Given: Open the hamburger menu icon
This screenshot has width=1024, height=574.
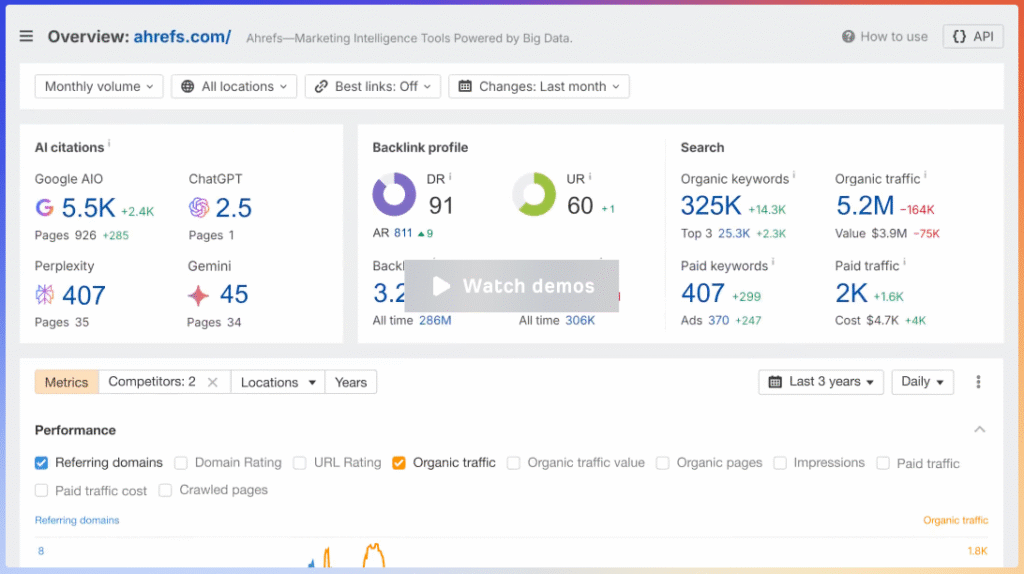Looking at the screenshot, I should coord(26,37).
